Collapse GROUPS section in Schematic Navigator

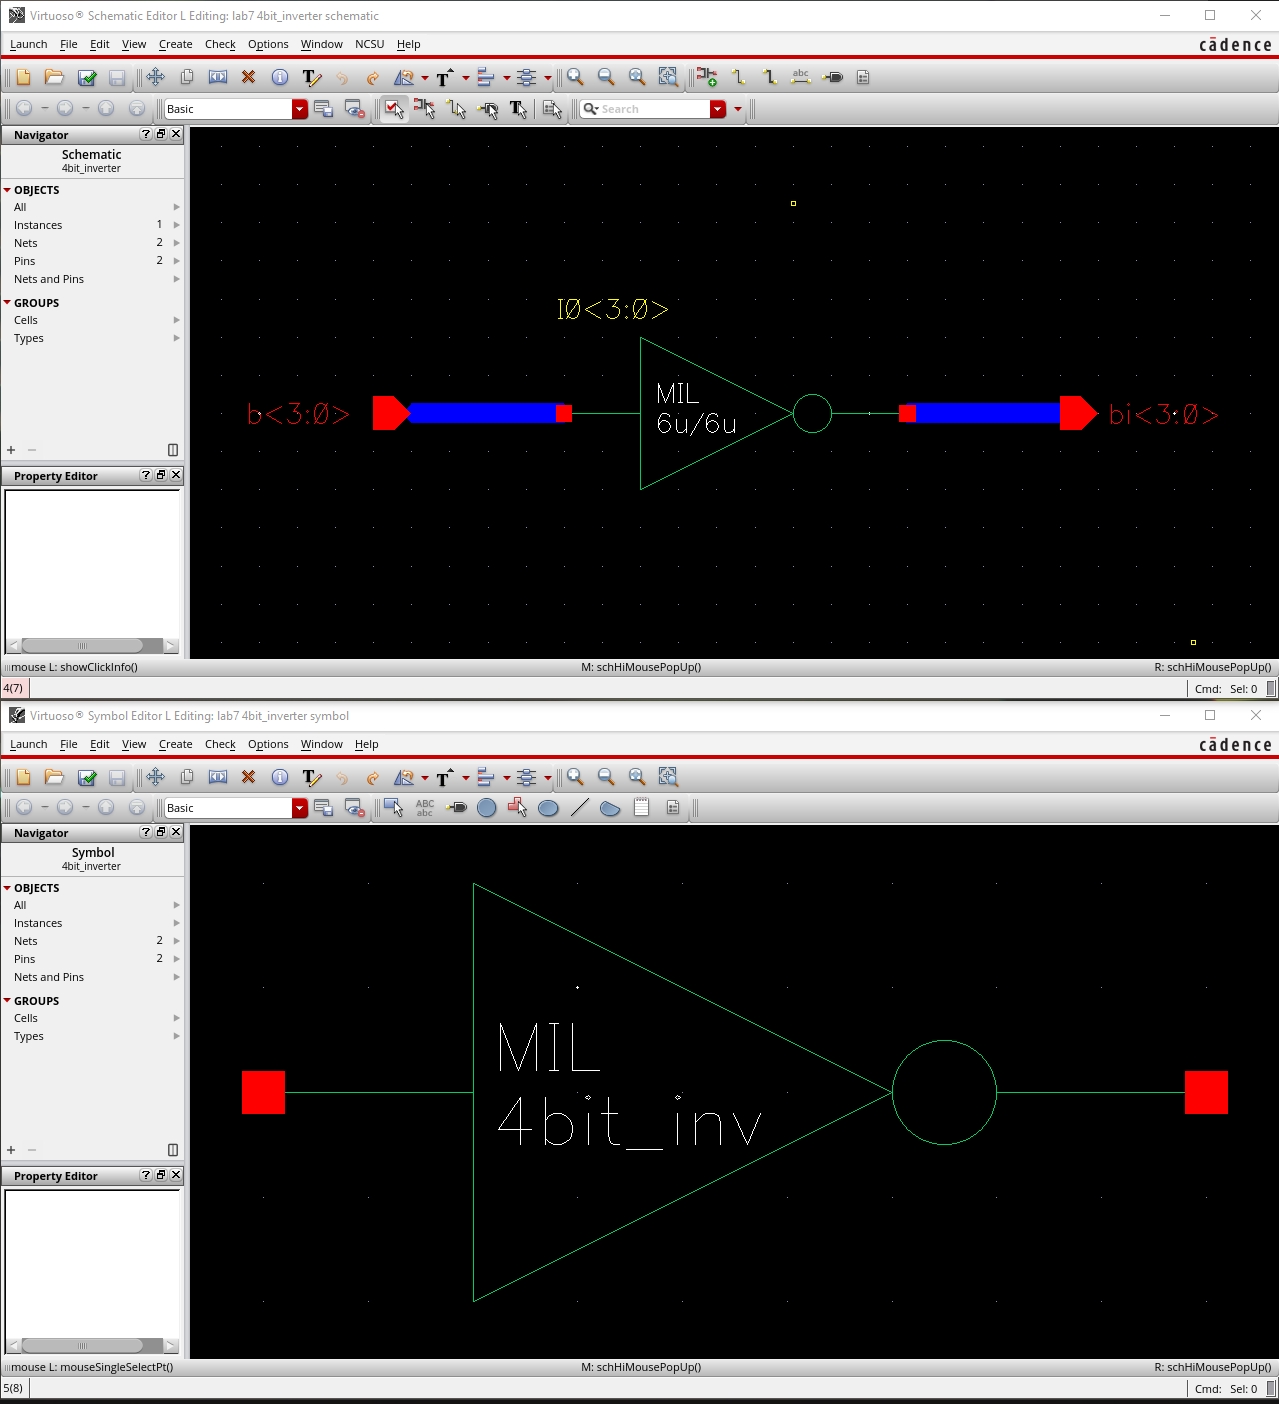click(x=7, y=303)
